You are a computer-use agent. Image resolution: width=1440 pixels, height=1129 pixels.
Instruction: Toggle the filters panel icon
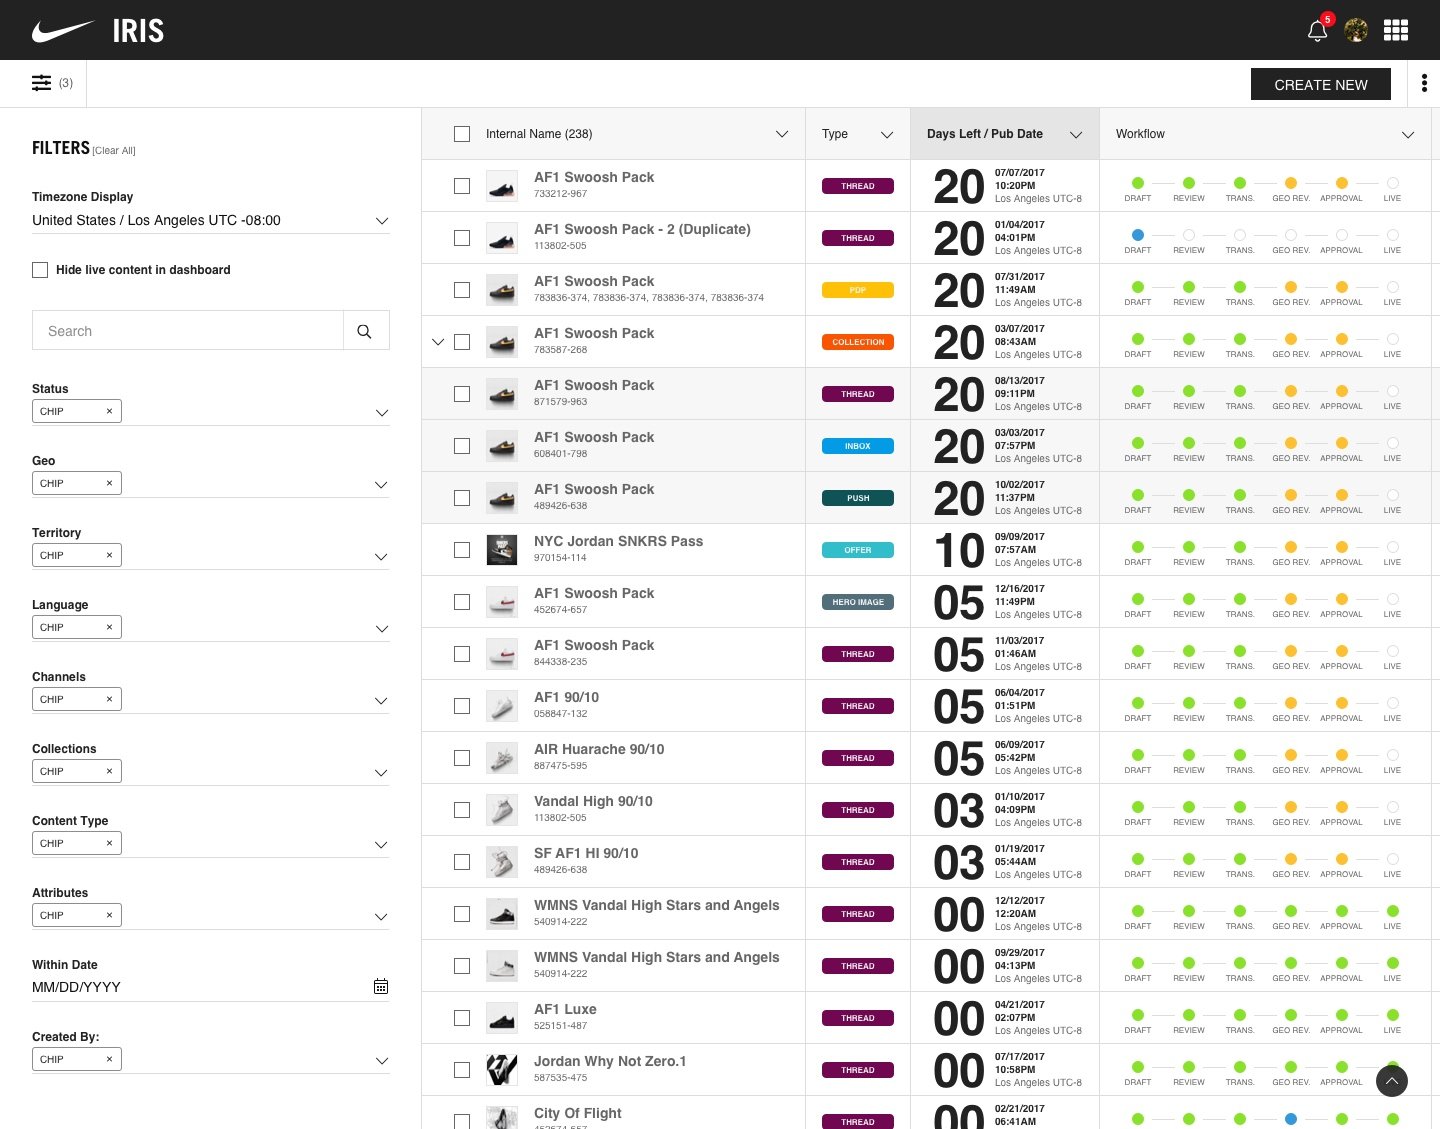41,83
